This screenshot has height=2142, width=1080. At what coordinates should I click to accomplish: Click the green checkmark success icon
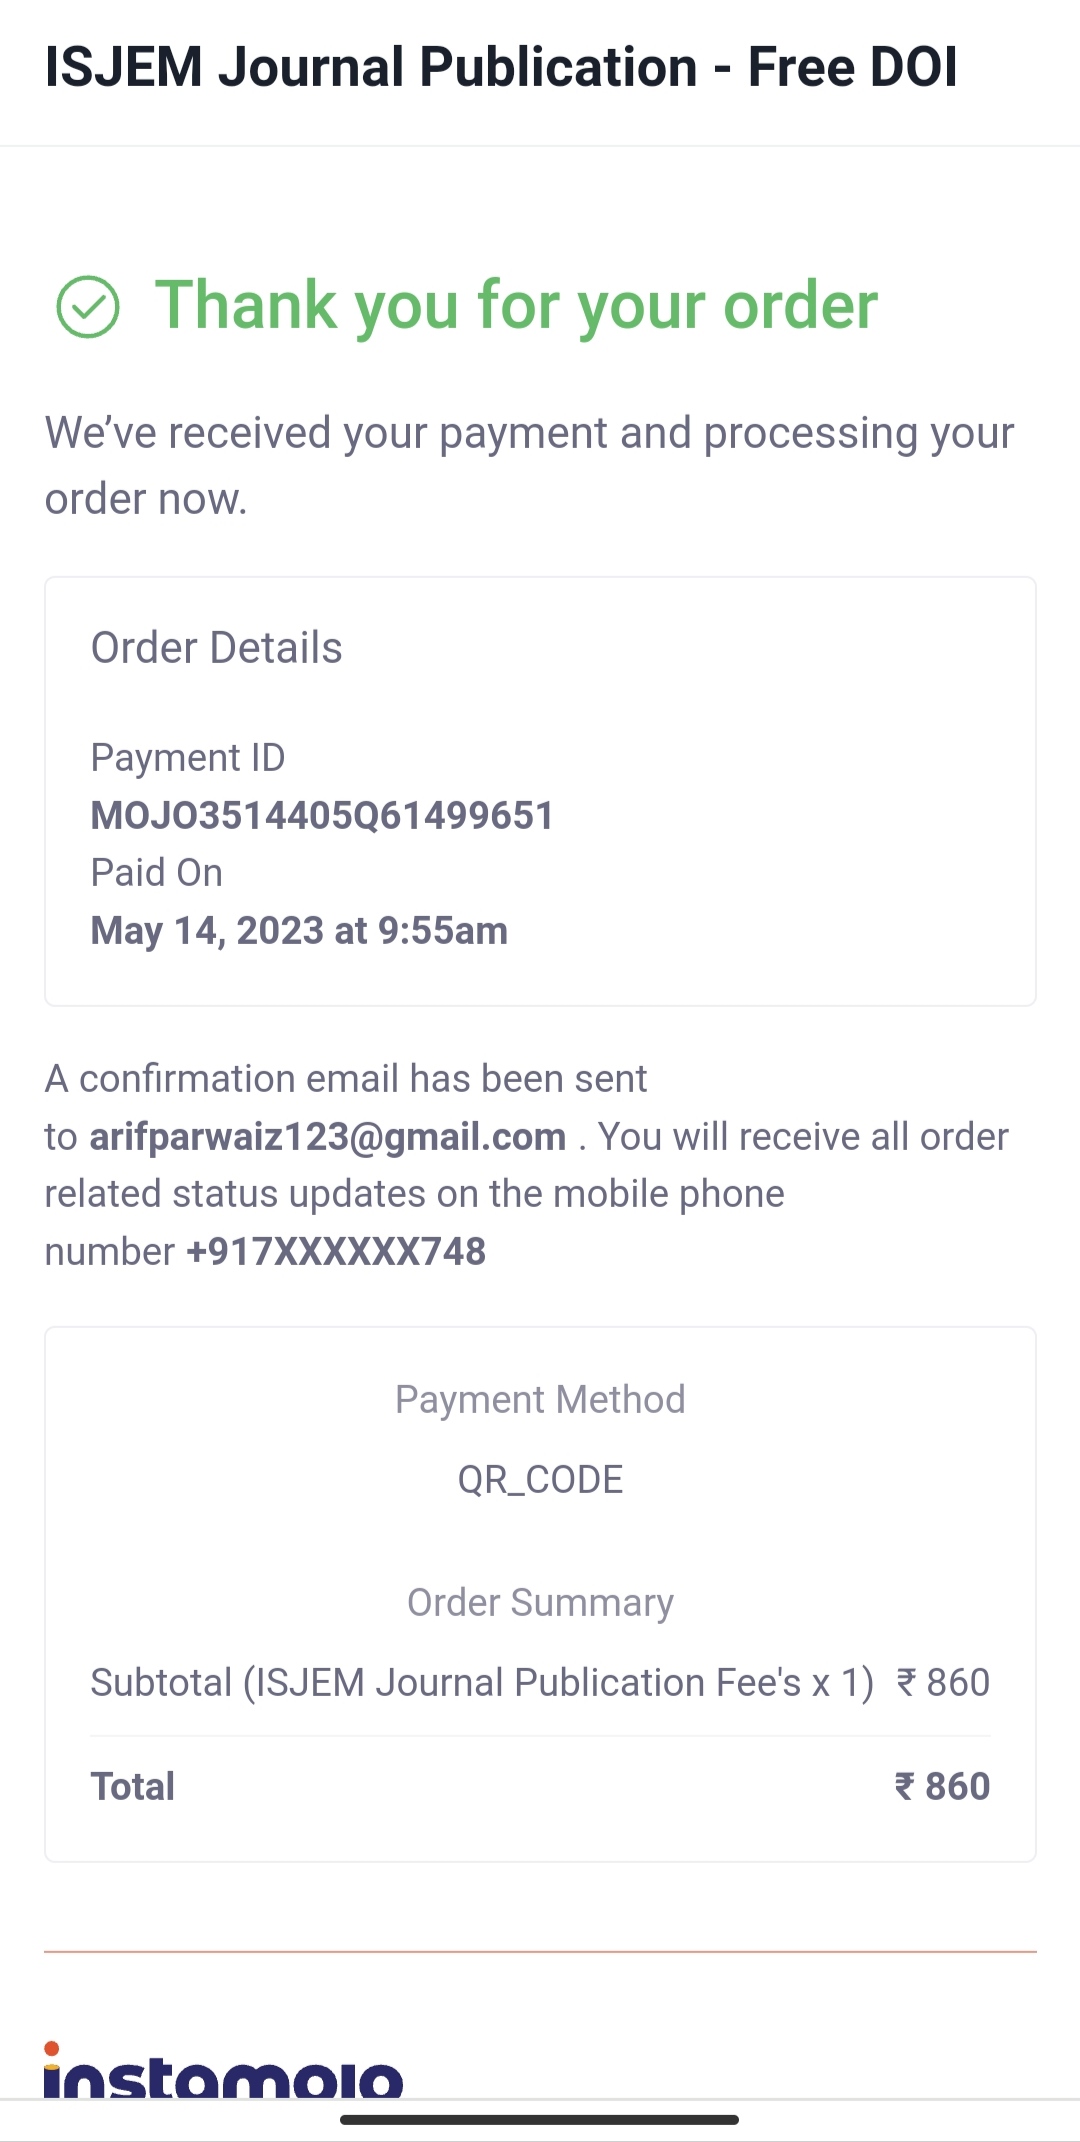click(x=88, y=307)
